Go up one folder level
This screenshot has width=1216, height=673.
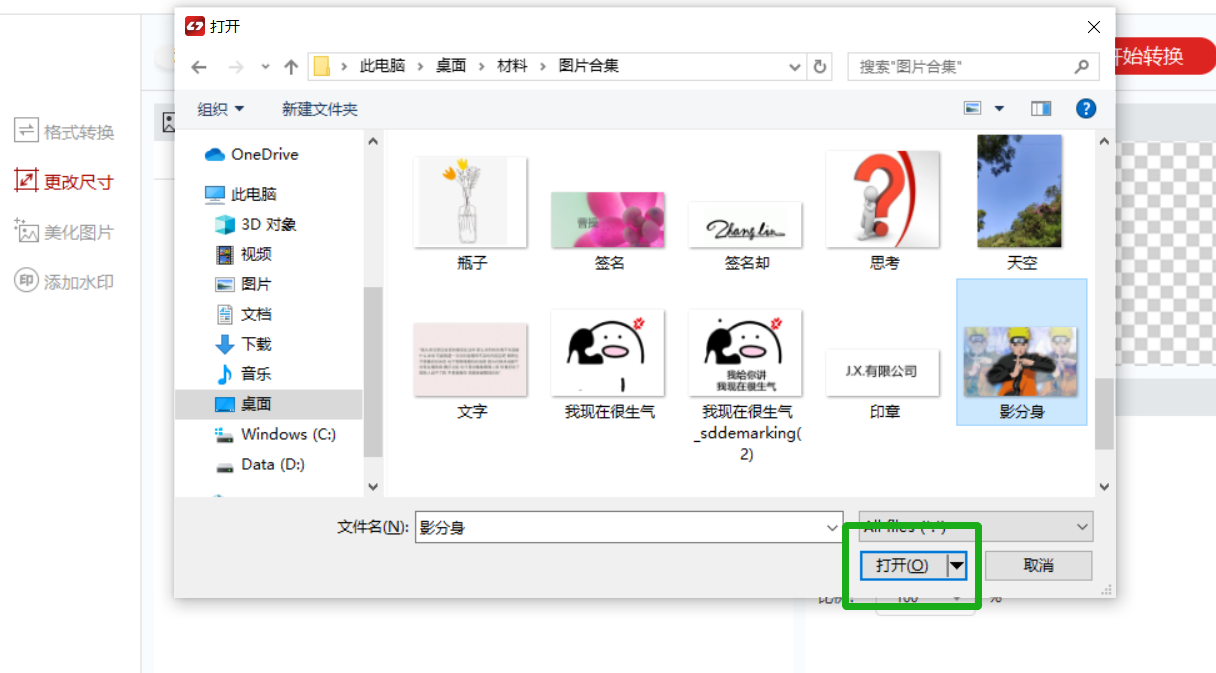[291, 67]
